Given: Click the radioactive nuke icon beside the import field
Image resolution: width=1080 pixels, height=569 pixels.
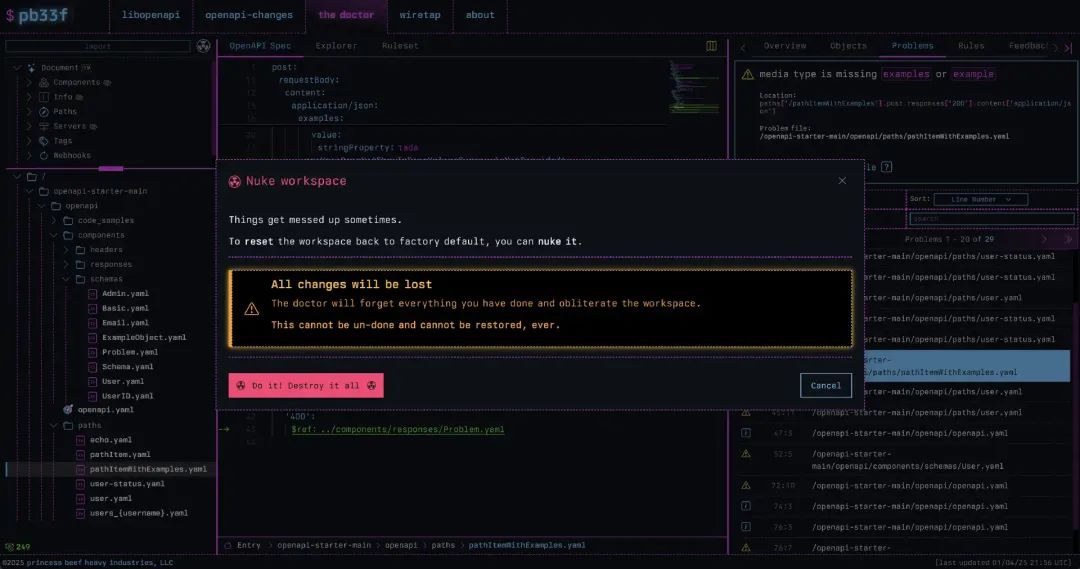Looking at the screenshot, I should click(x=204, y=46).
